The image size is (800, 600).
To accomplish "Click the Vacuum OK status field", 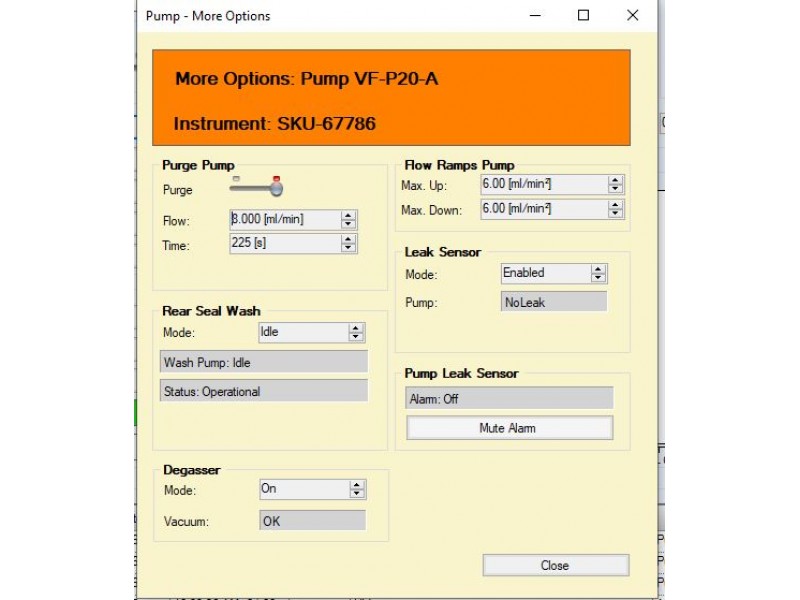I will pos(312,521).
